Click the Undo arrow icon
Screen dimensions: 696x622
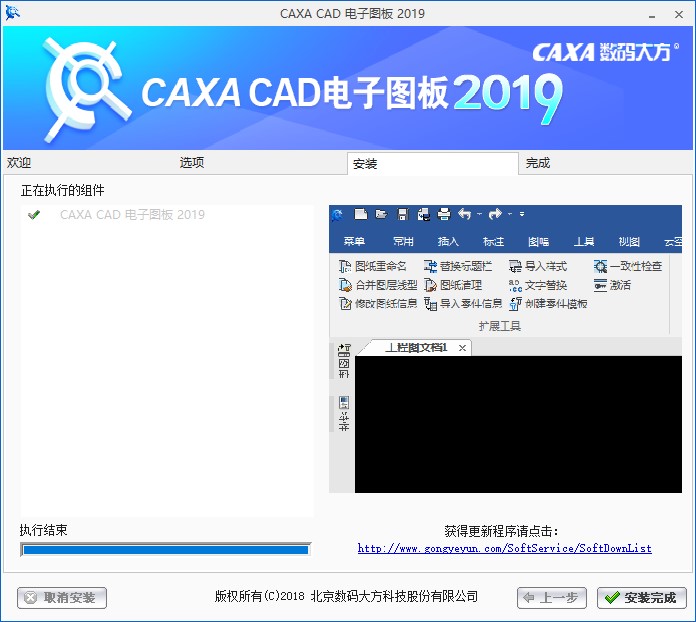pos(464,214)
